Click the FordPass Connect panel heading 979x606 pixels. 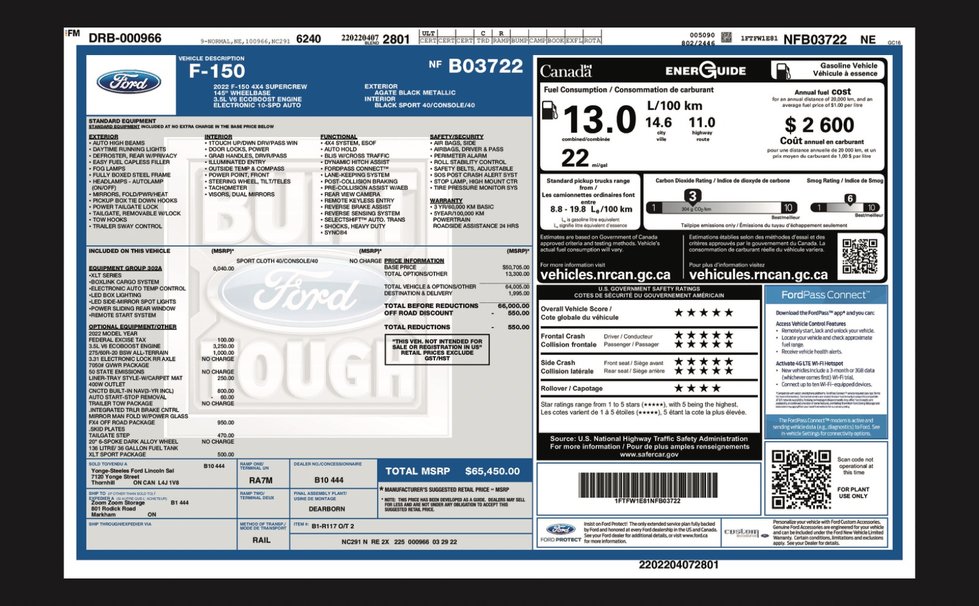click(x=825, y=295)
